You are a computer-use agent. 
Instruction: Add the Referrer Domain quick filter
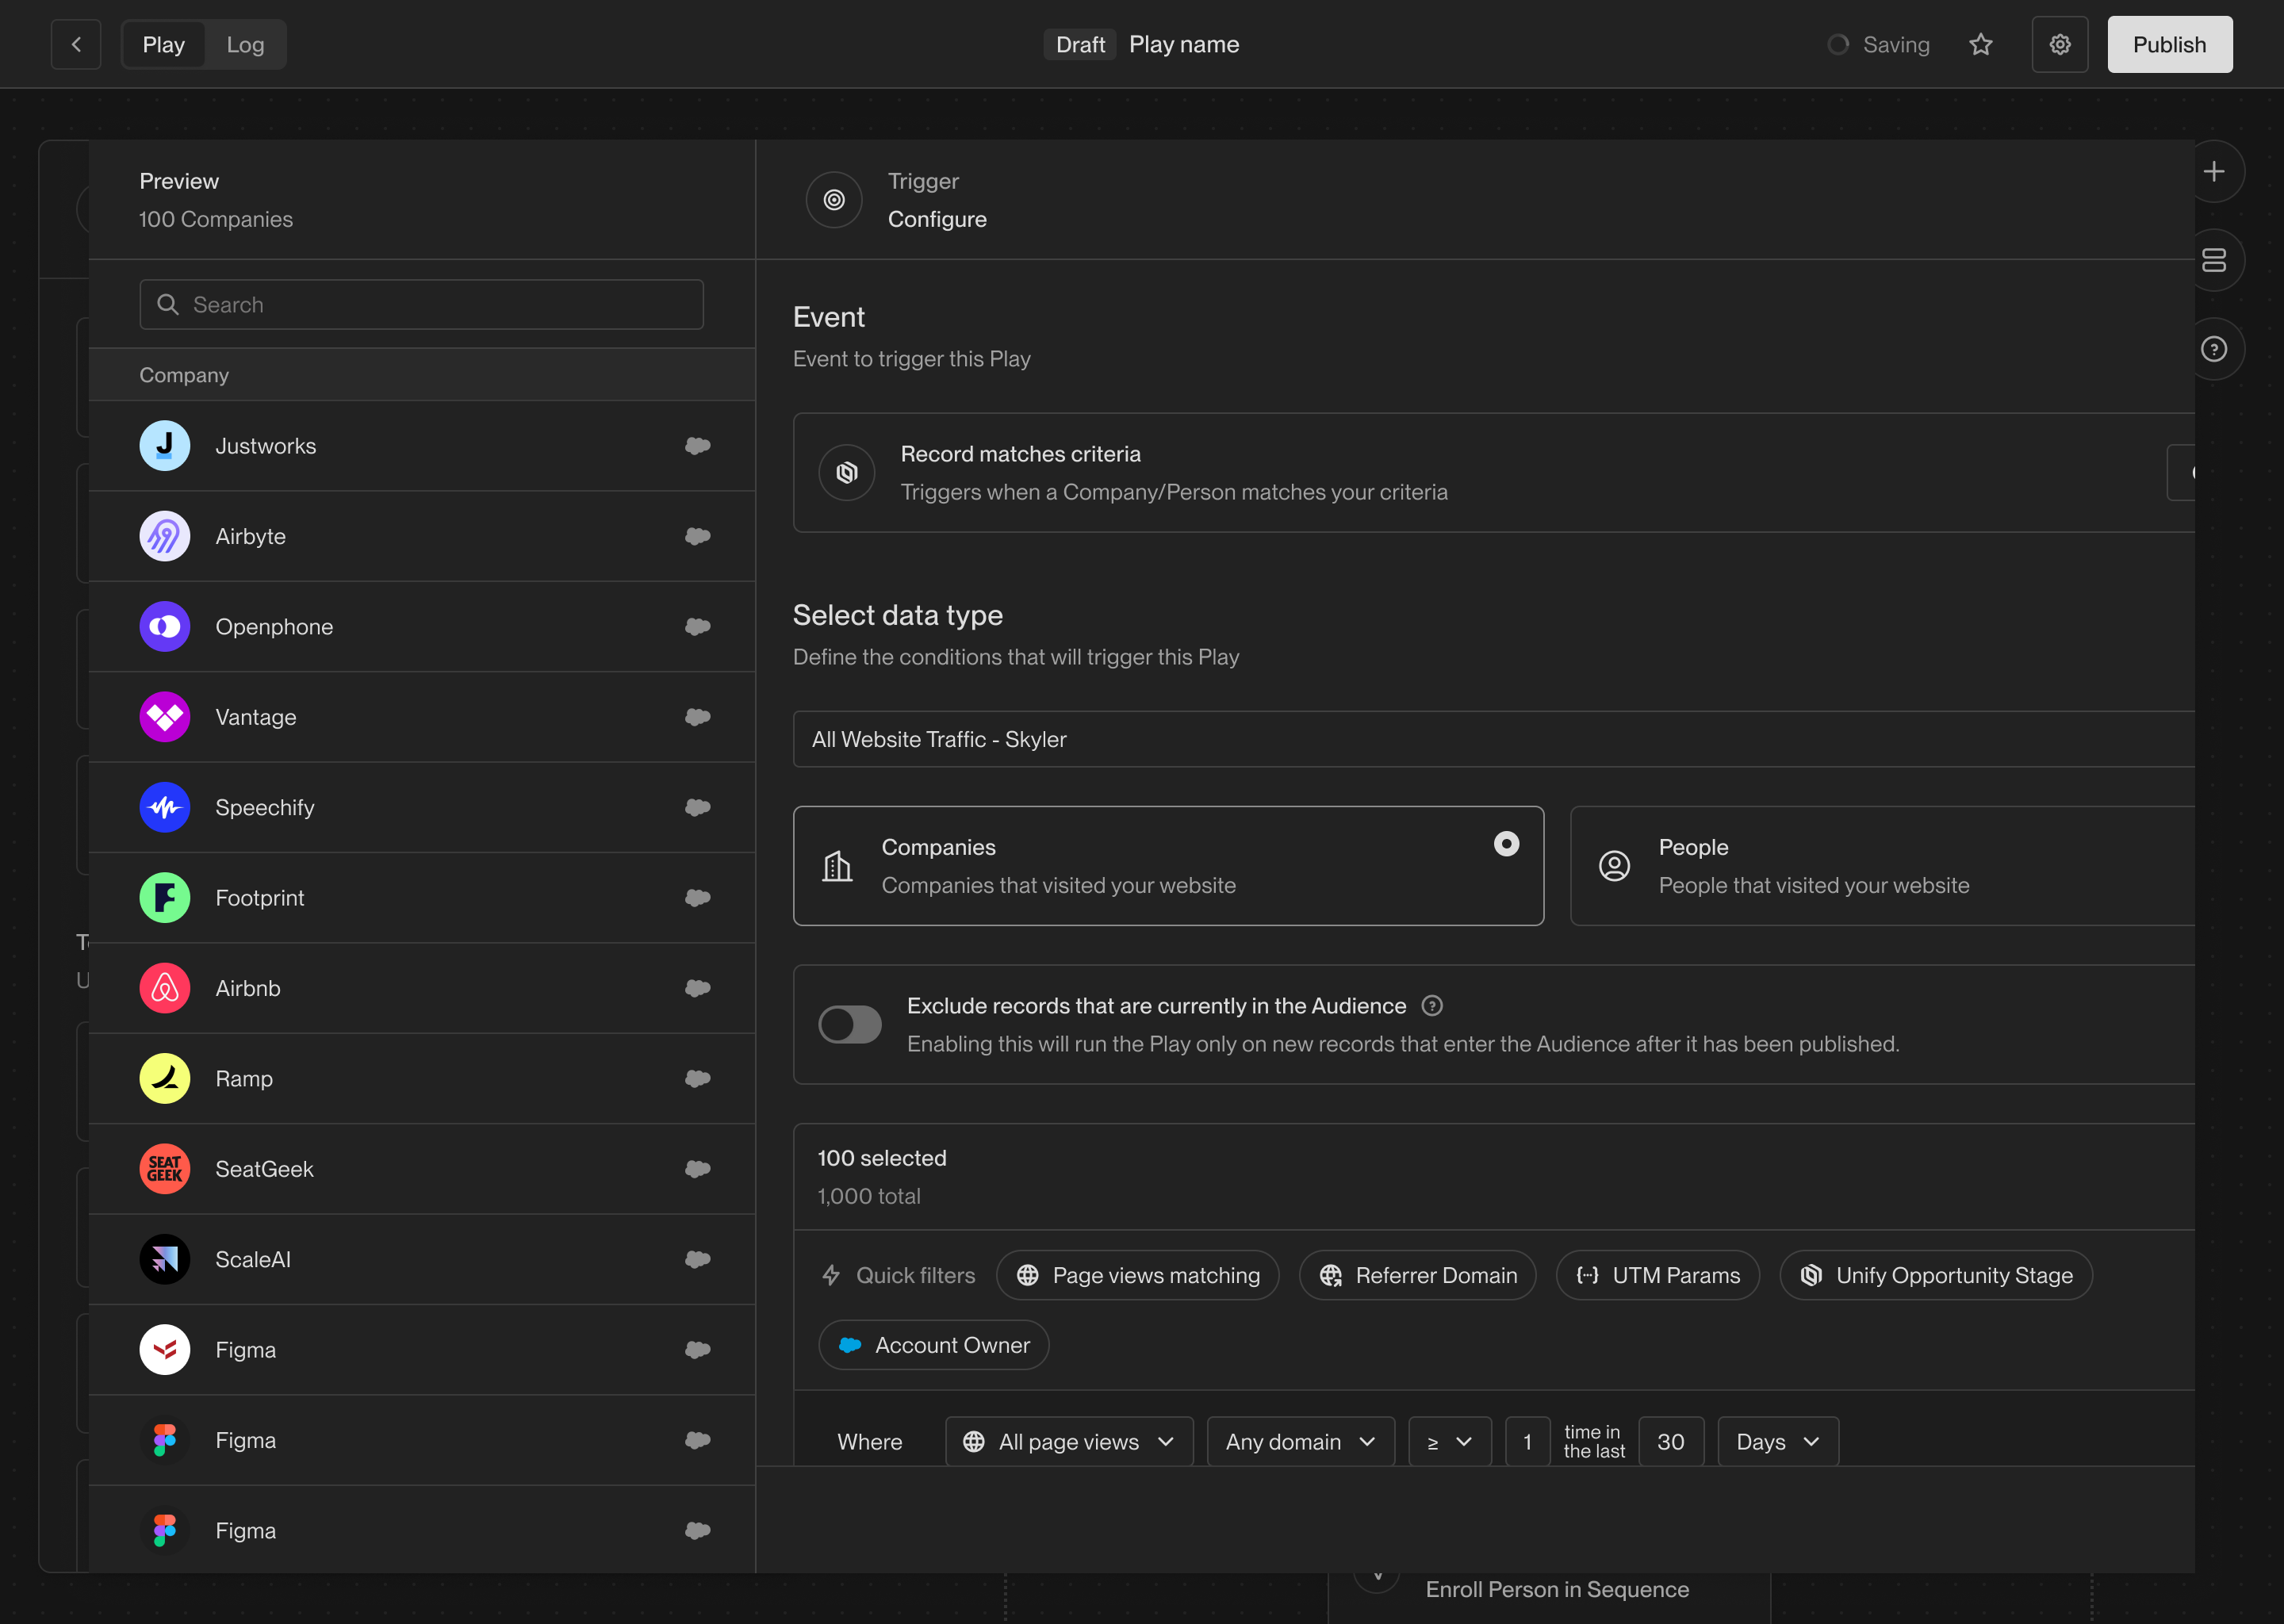click(1417, 1275)
